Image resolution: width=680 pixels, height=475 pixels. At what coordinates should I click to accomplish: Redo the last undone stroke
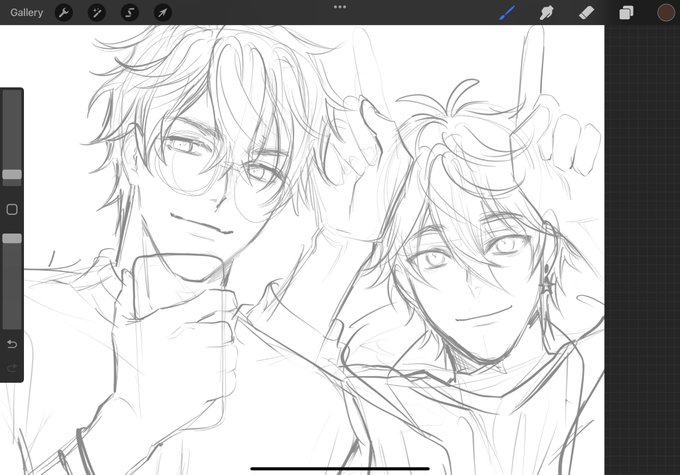[12, 368]
